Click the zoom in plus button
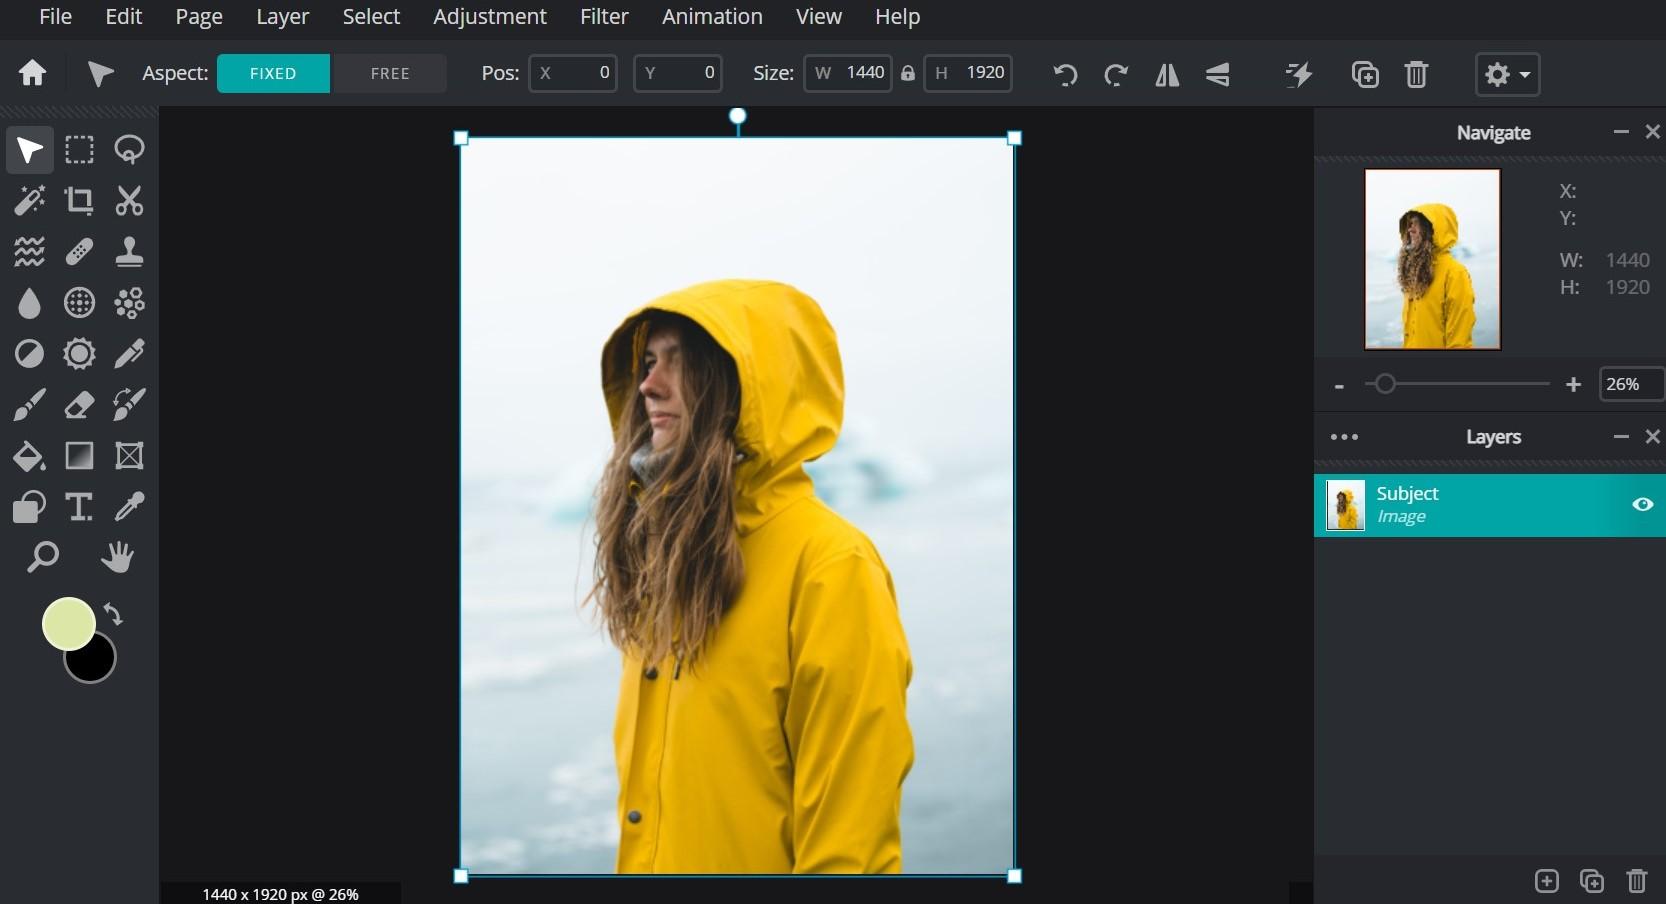This screenshot has width=1666, height=904. [x=1573, y=385]
